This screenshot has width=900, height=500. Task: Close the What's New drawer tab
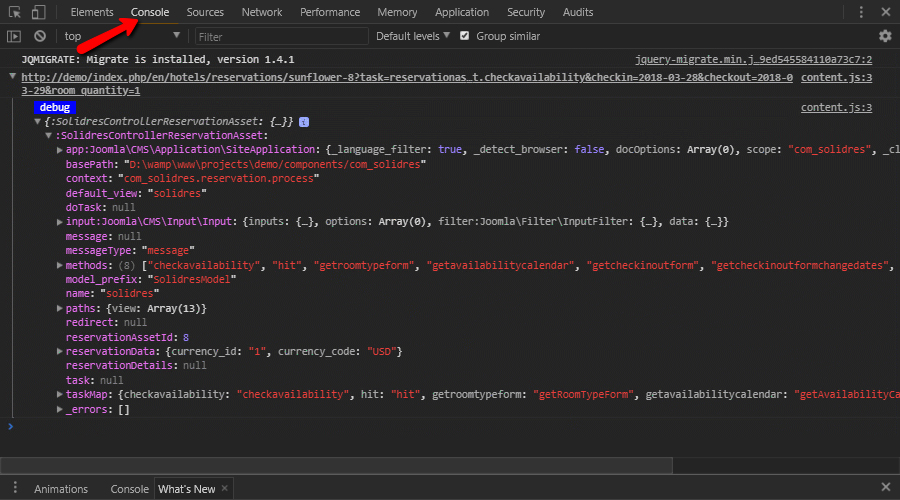225,489
